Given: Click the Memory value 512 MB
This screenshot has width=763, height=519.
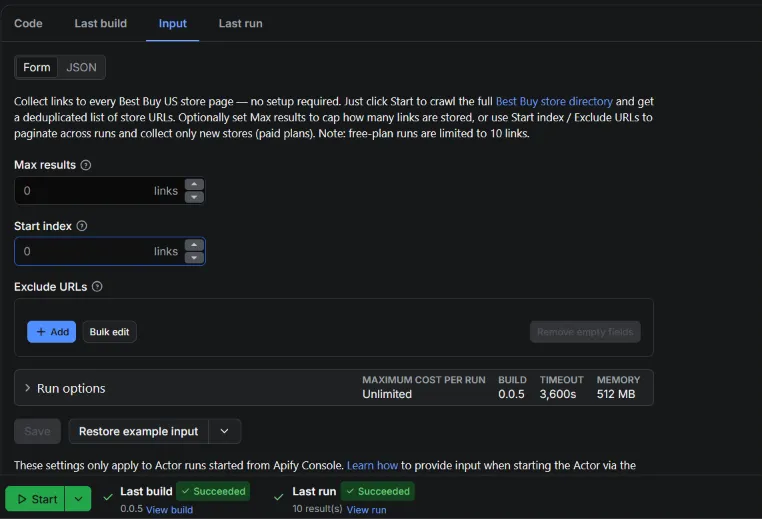Looking at the screenshot, I should pos(616,394).
